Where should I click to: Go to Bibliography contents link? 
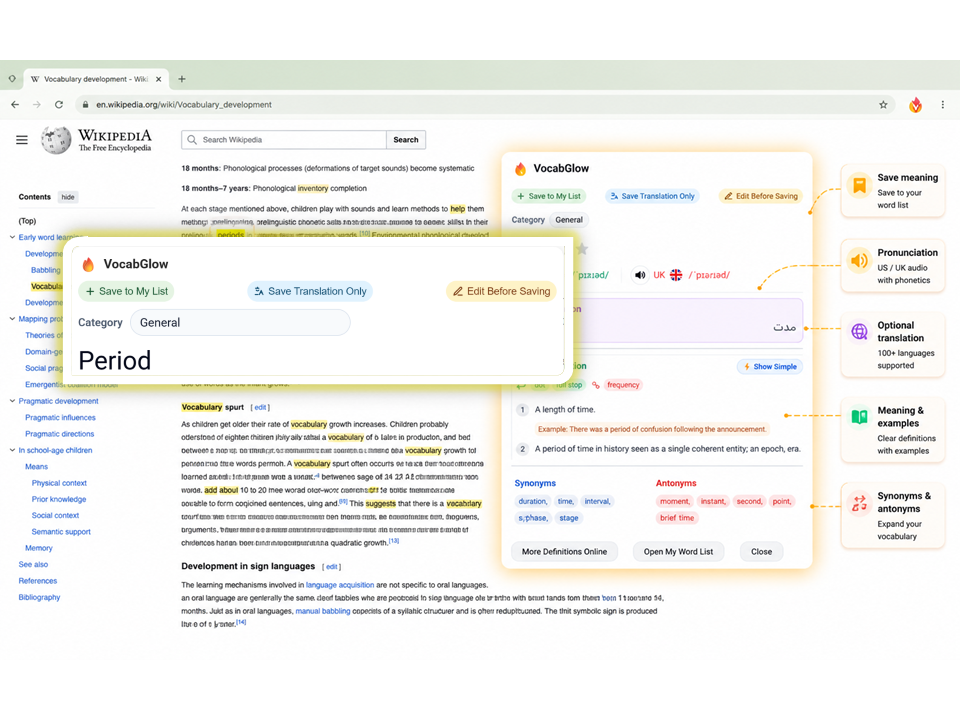(x=39, y=598)
